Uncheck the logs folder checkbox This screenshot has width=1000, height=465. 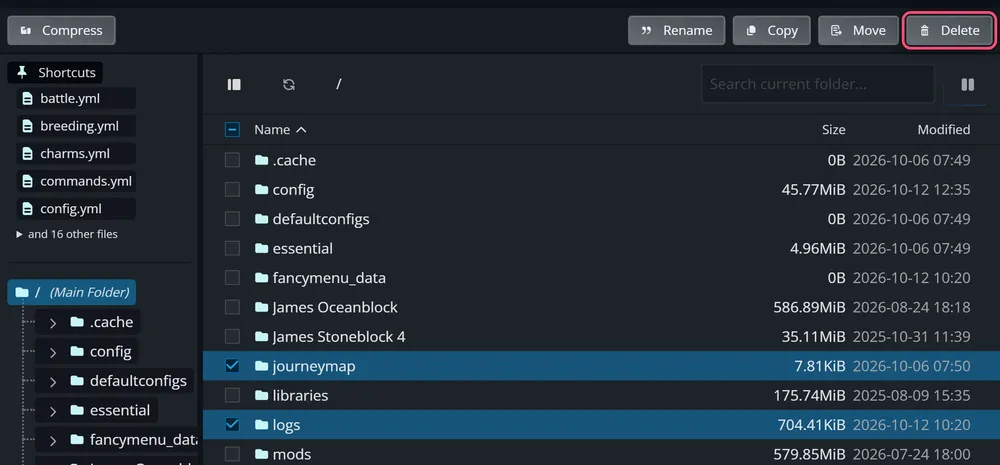232,424
